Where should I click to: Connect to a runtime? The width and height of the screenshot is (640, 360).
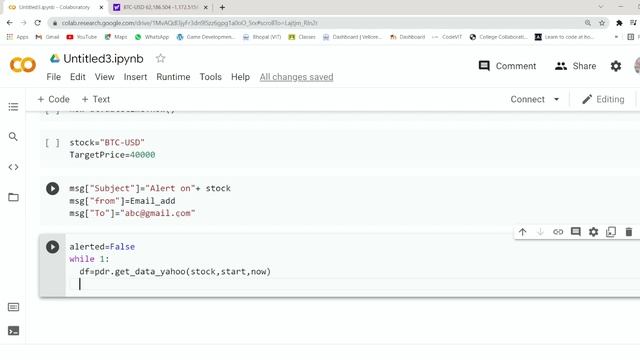527,99
